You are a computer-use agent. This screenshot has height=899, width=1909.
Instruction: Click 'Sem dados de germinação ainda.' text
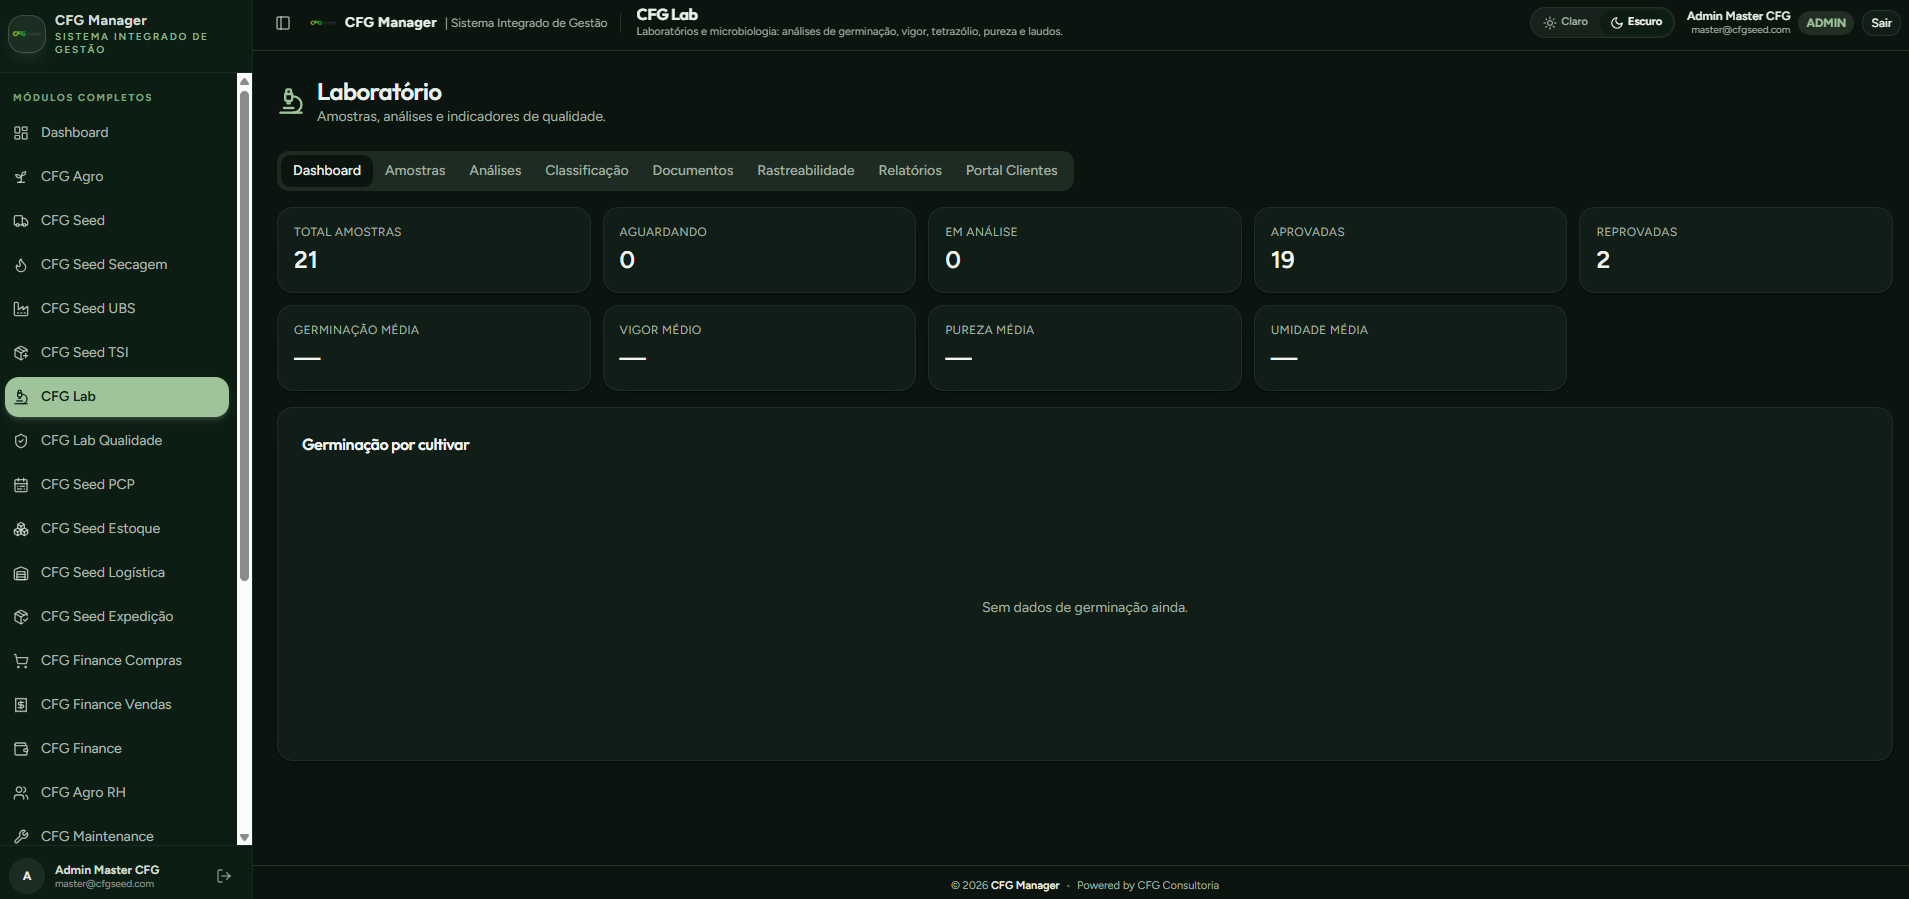[1085, 608]
